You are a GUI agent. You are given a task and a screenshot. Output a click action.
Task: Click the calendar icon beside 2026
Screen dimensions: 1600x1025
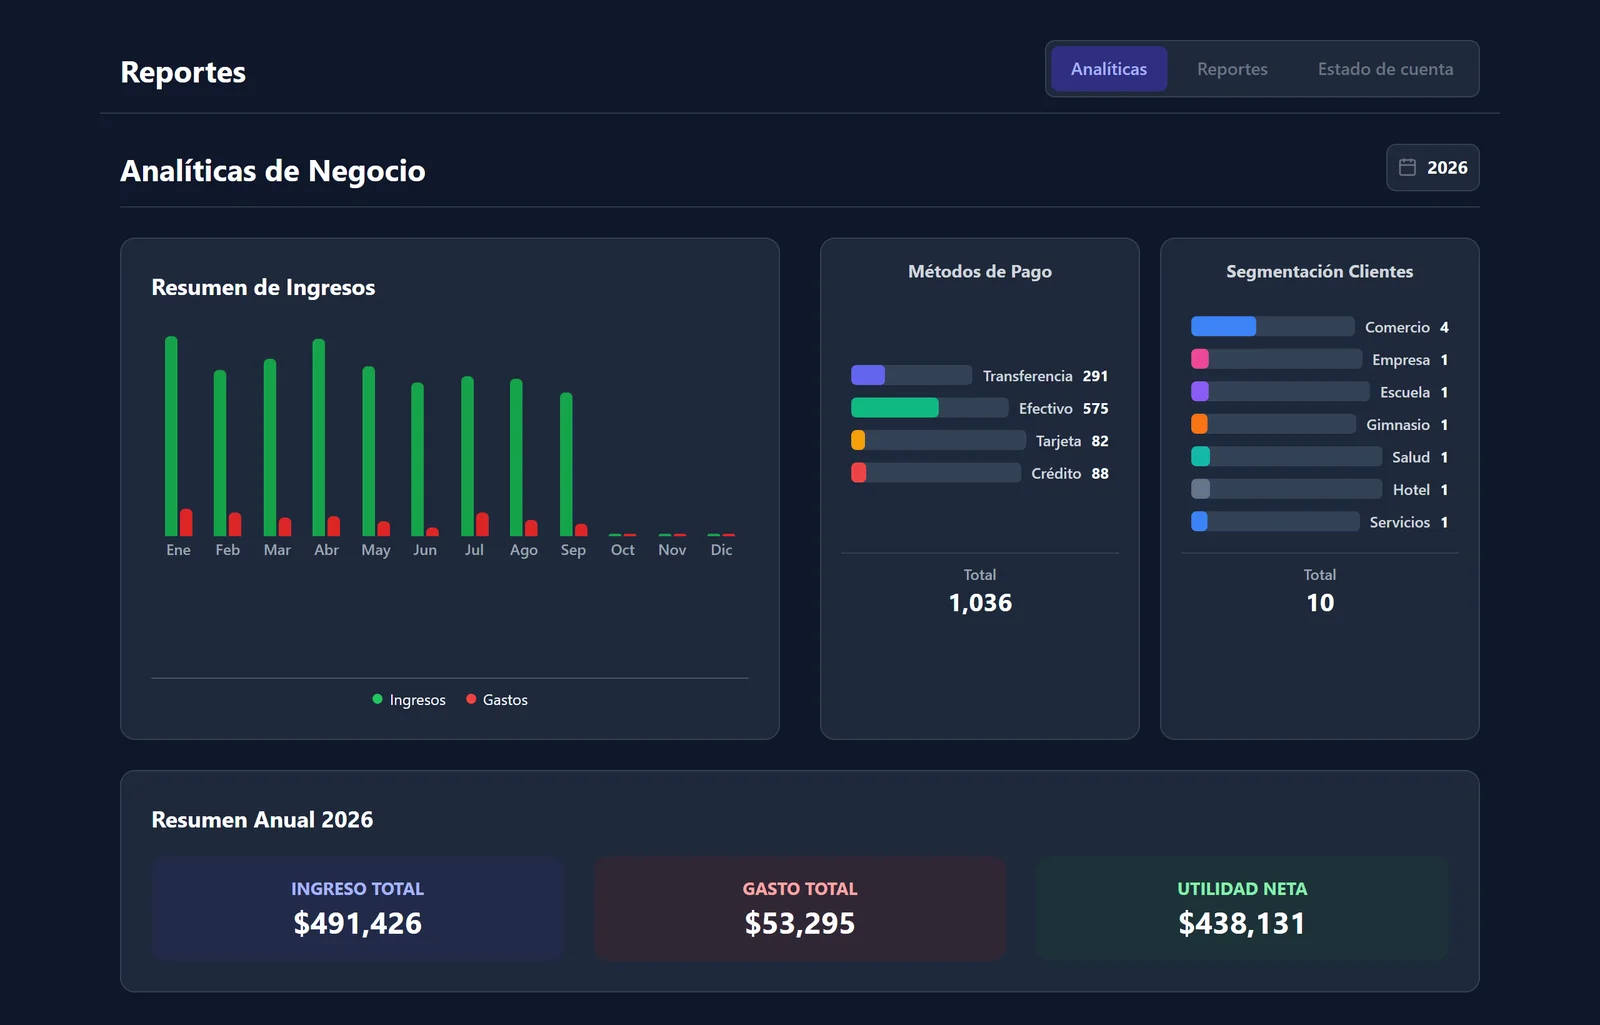(1407, 168)
